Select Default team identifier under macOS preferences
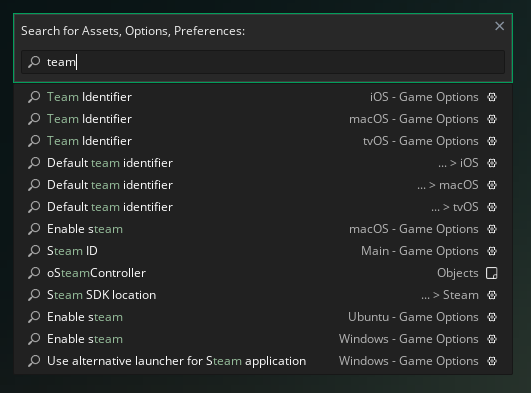 click(x=263, y=185)
